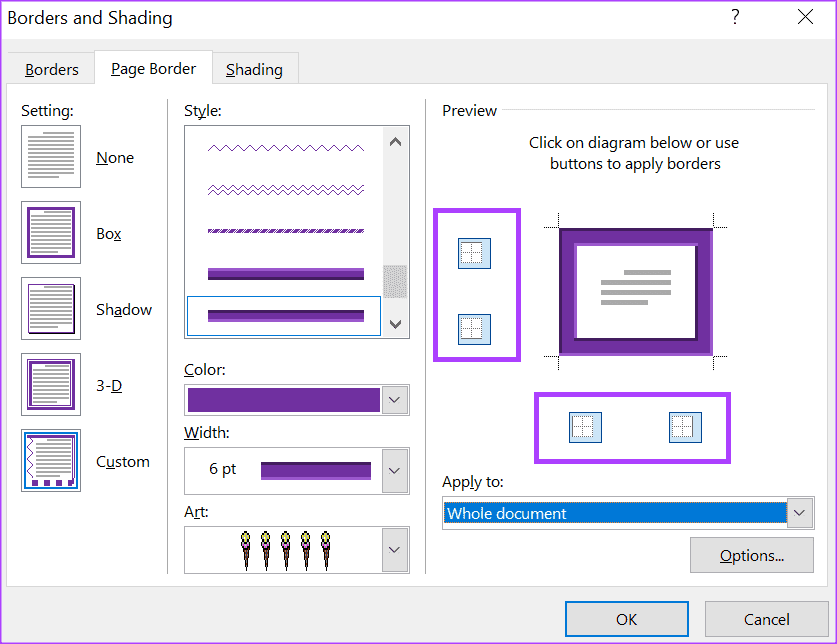This screenshot has height=644, width=837.
Task: Toggle the top border button in Preview
Action: [474, 253]
